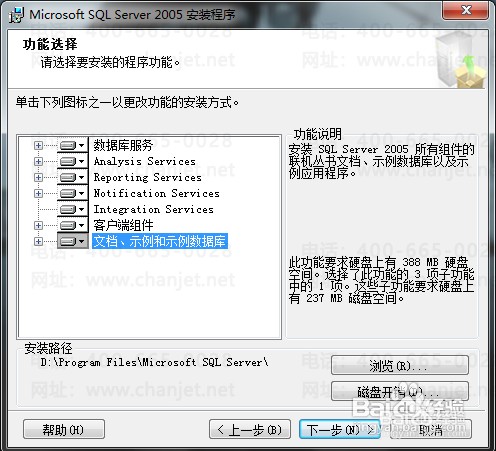Expand the 客户端组件 tree node
Viewport: 496px width, 451px height.
pos(38,225)
